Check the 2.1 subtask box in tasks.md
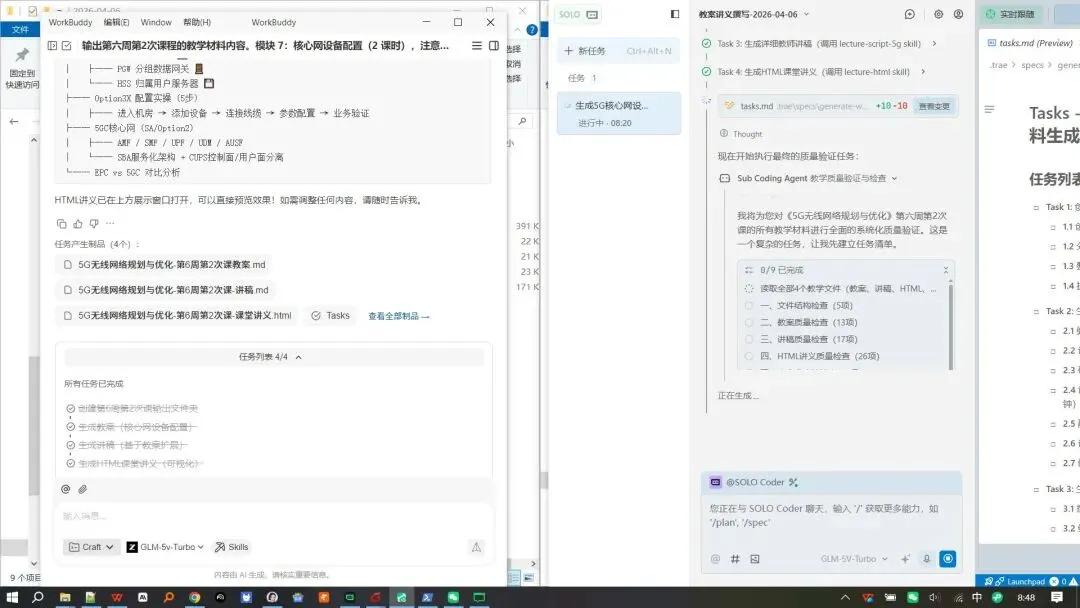Image resolution: width=1080 pixels, height=608 pixels. pos(1052,331)
